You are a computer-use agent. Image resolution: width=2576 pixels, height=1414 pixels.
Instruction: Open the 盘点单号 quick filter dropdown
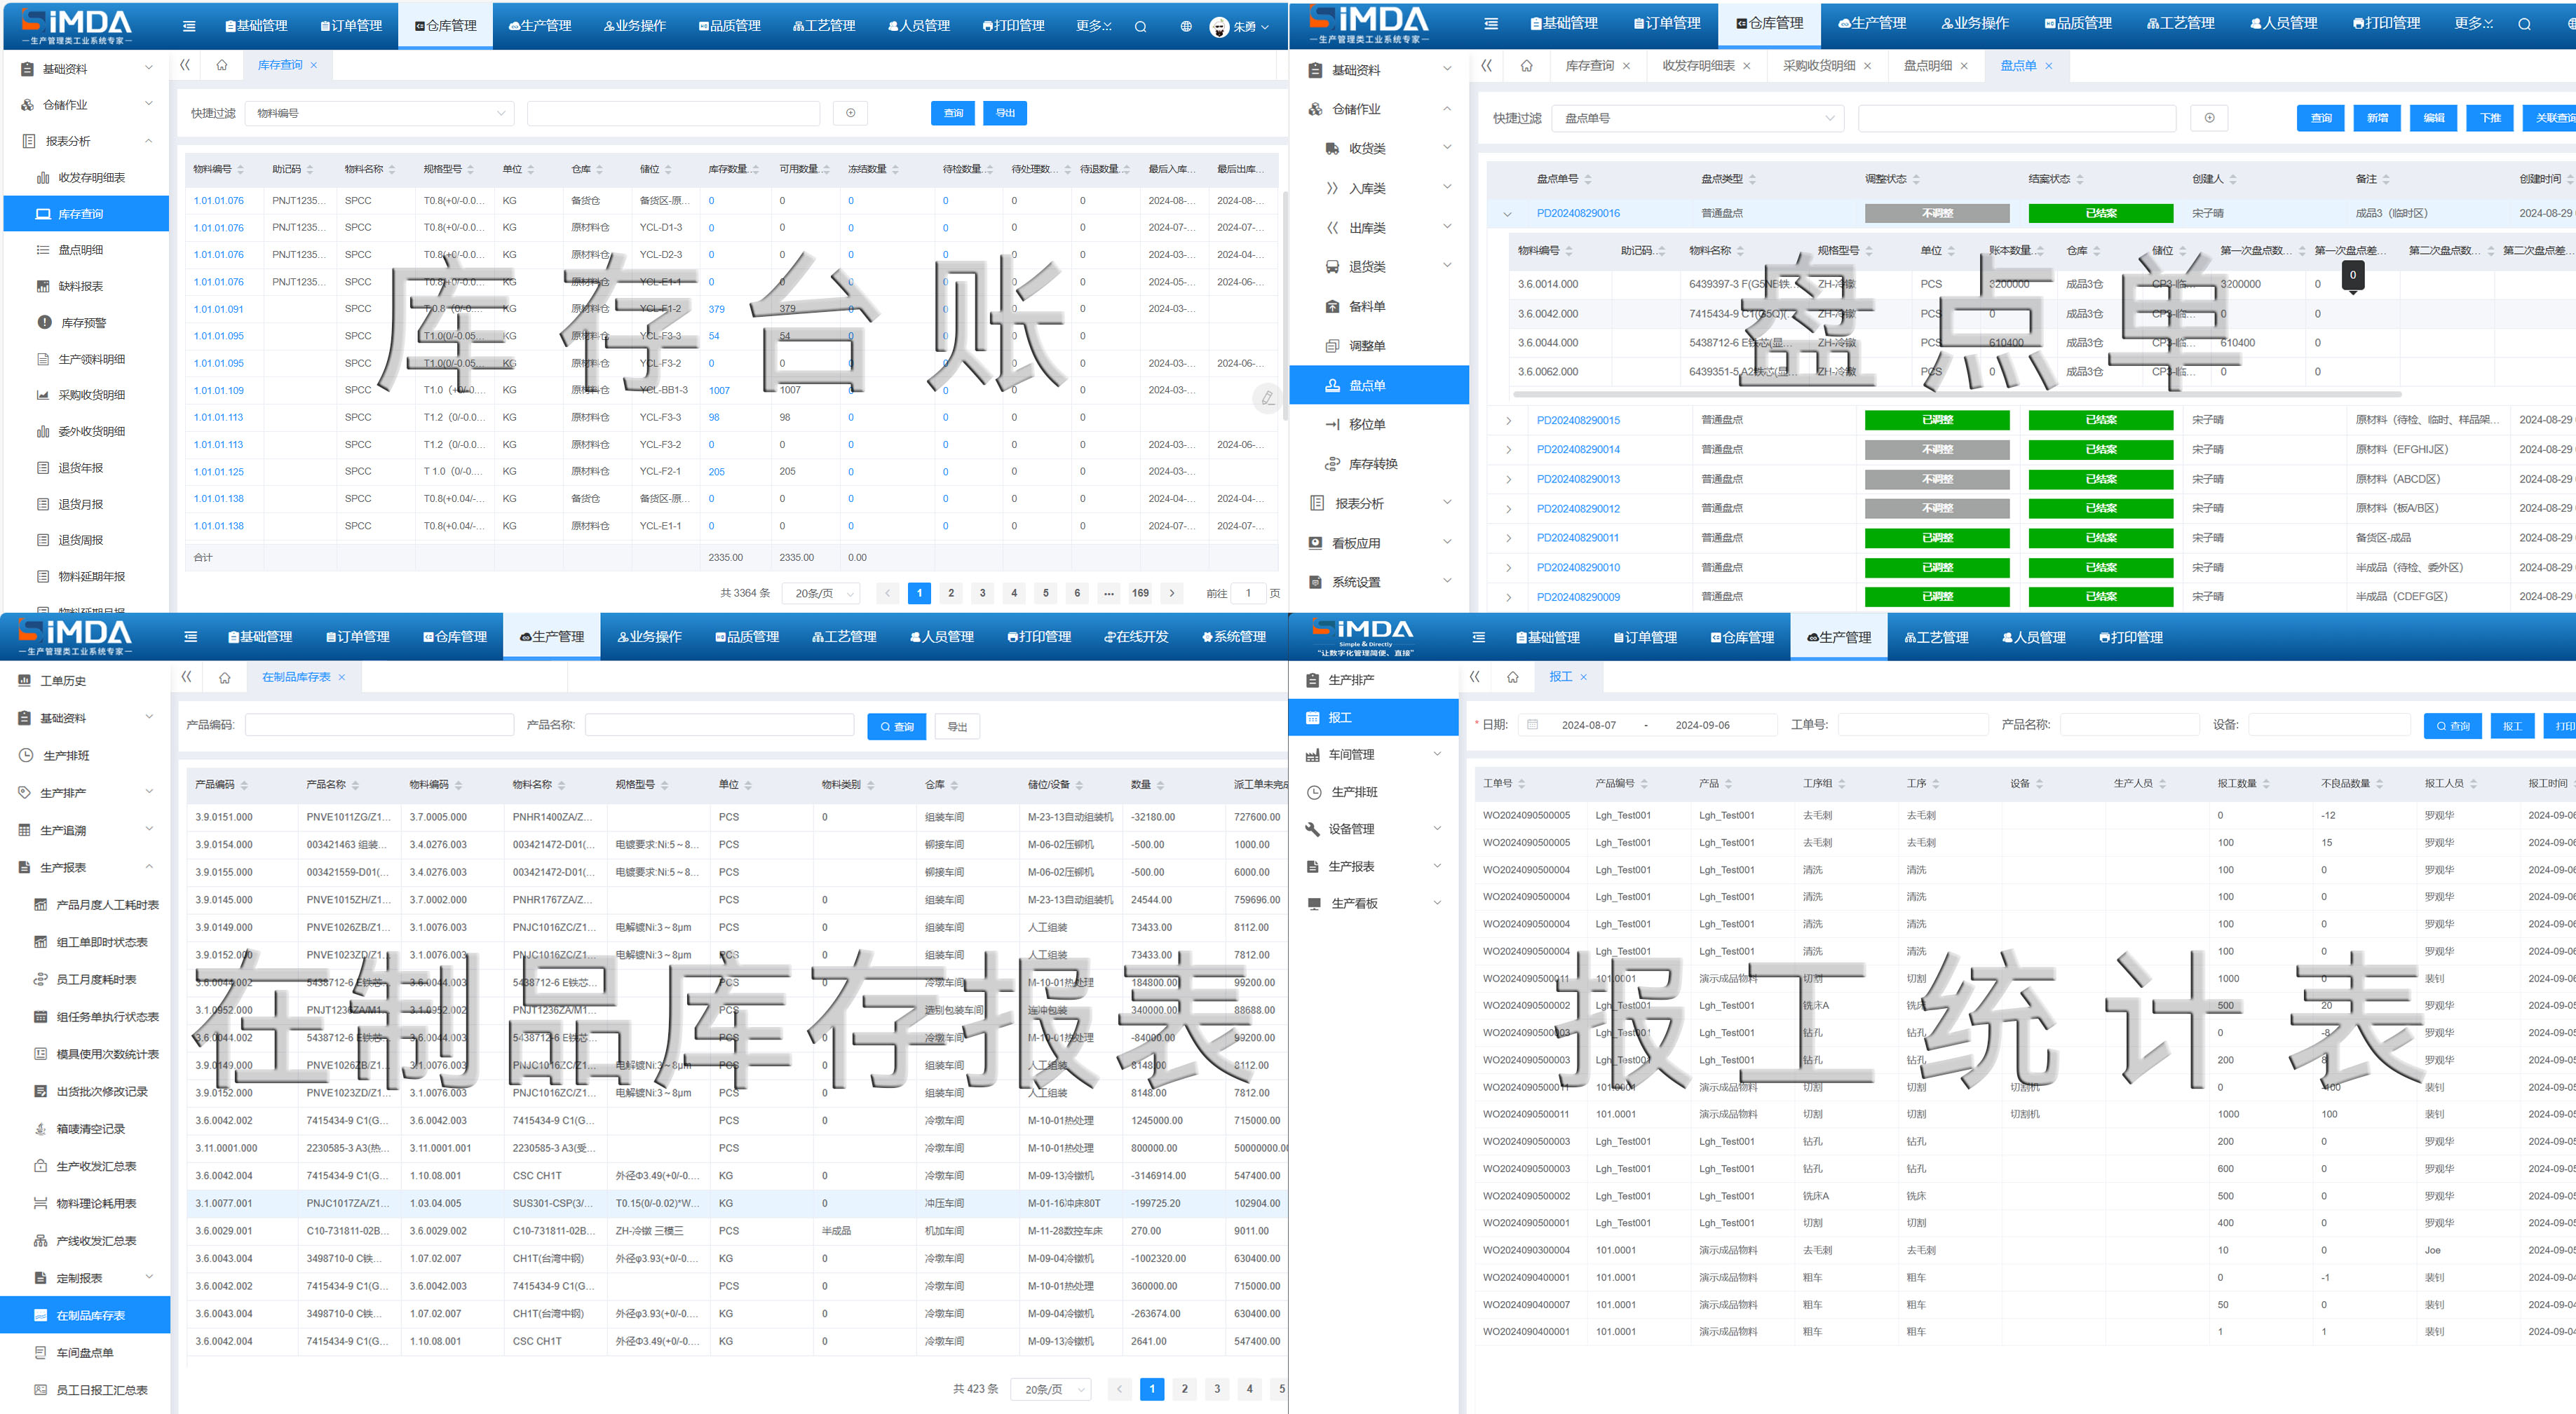coord(1699,118)
